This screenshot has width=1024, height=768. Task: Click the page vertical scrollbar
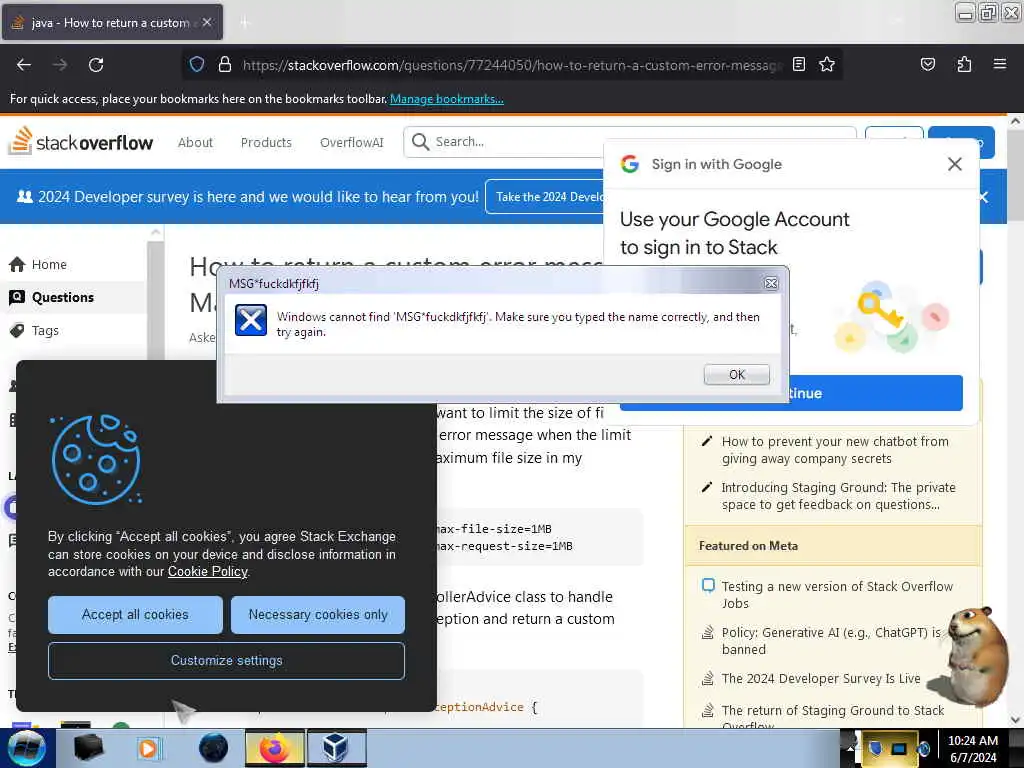click(x=1014, y=420)
